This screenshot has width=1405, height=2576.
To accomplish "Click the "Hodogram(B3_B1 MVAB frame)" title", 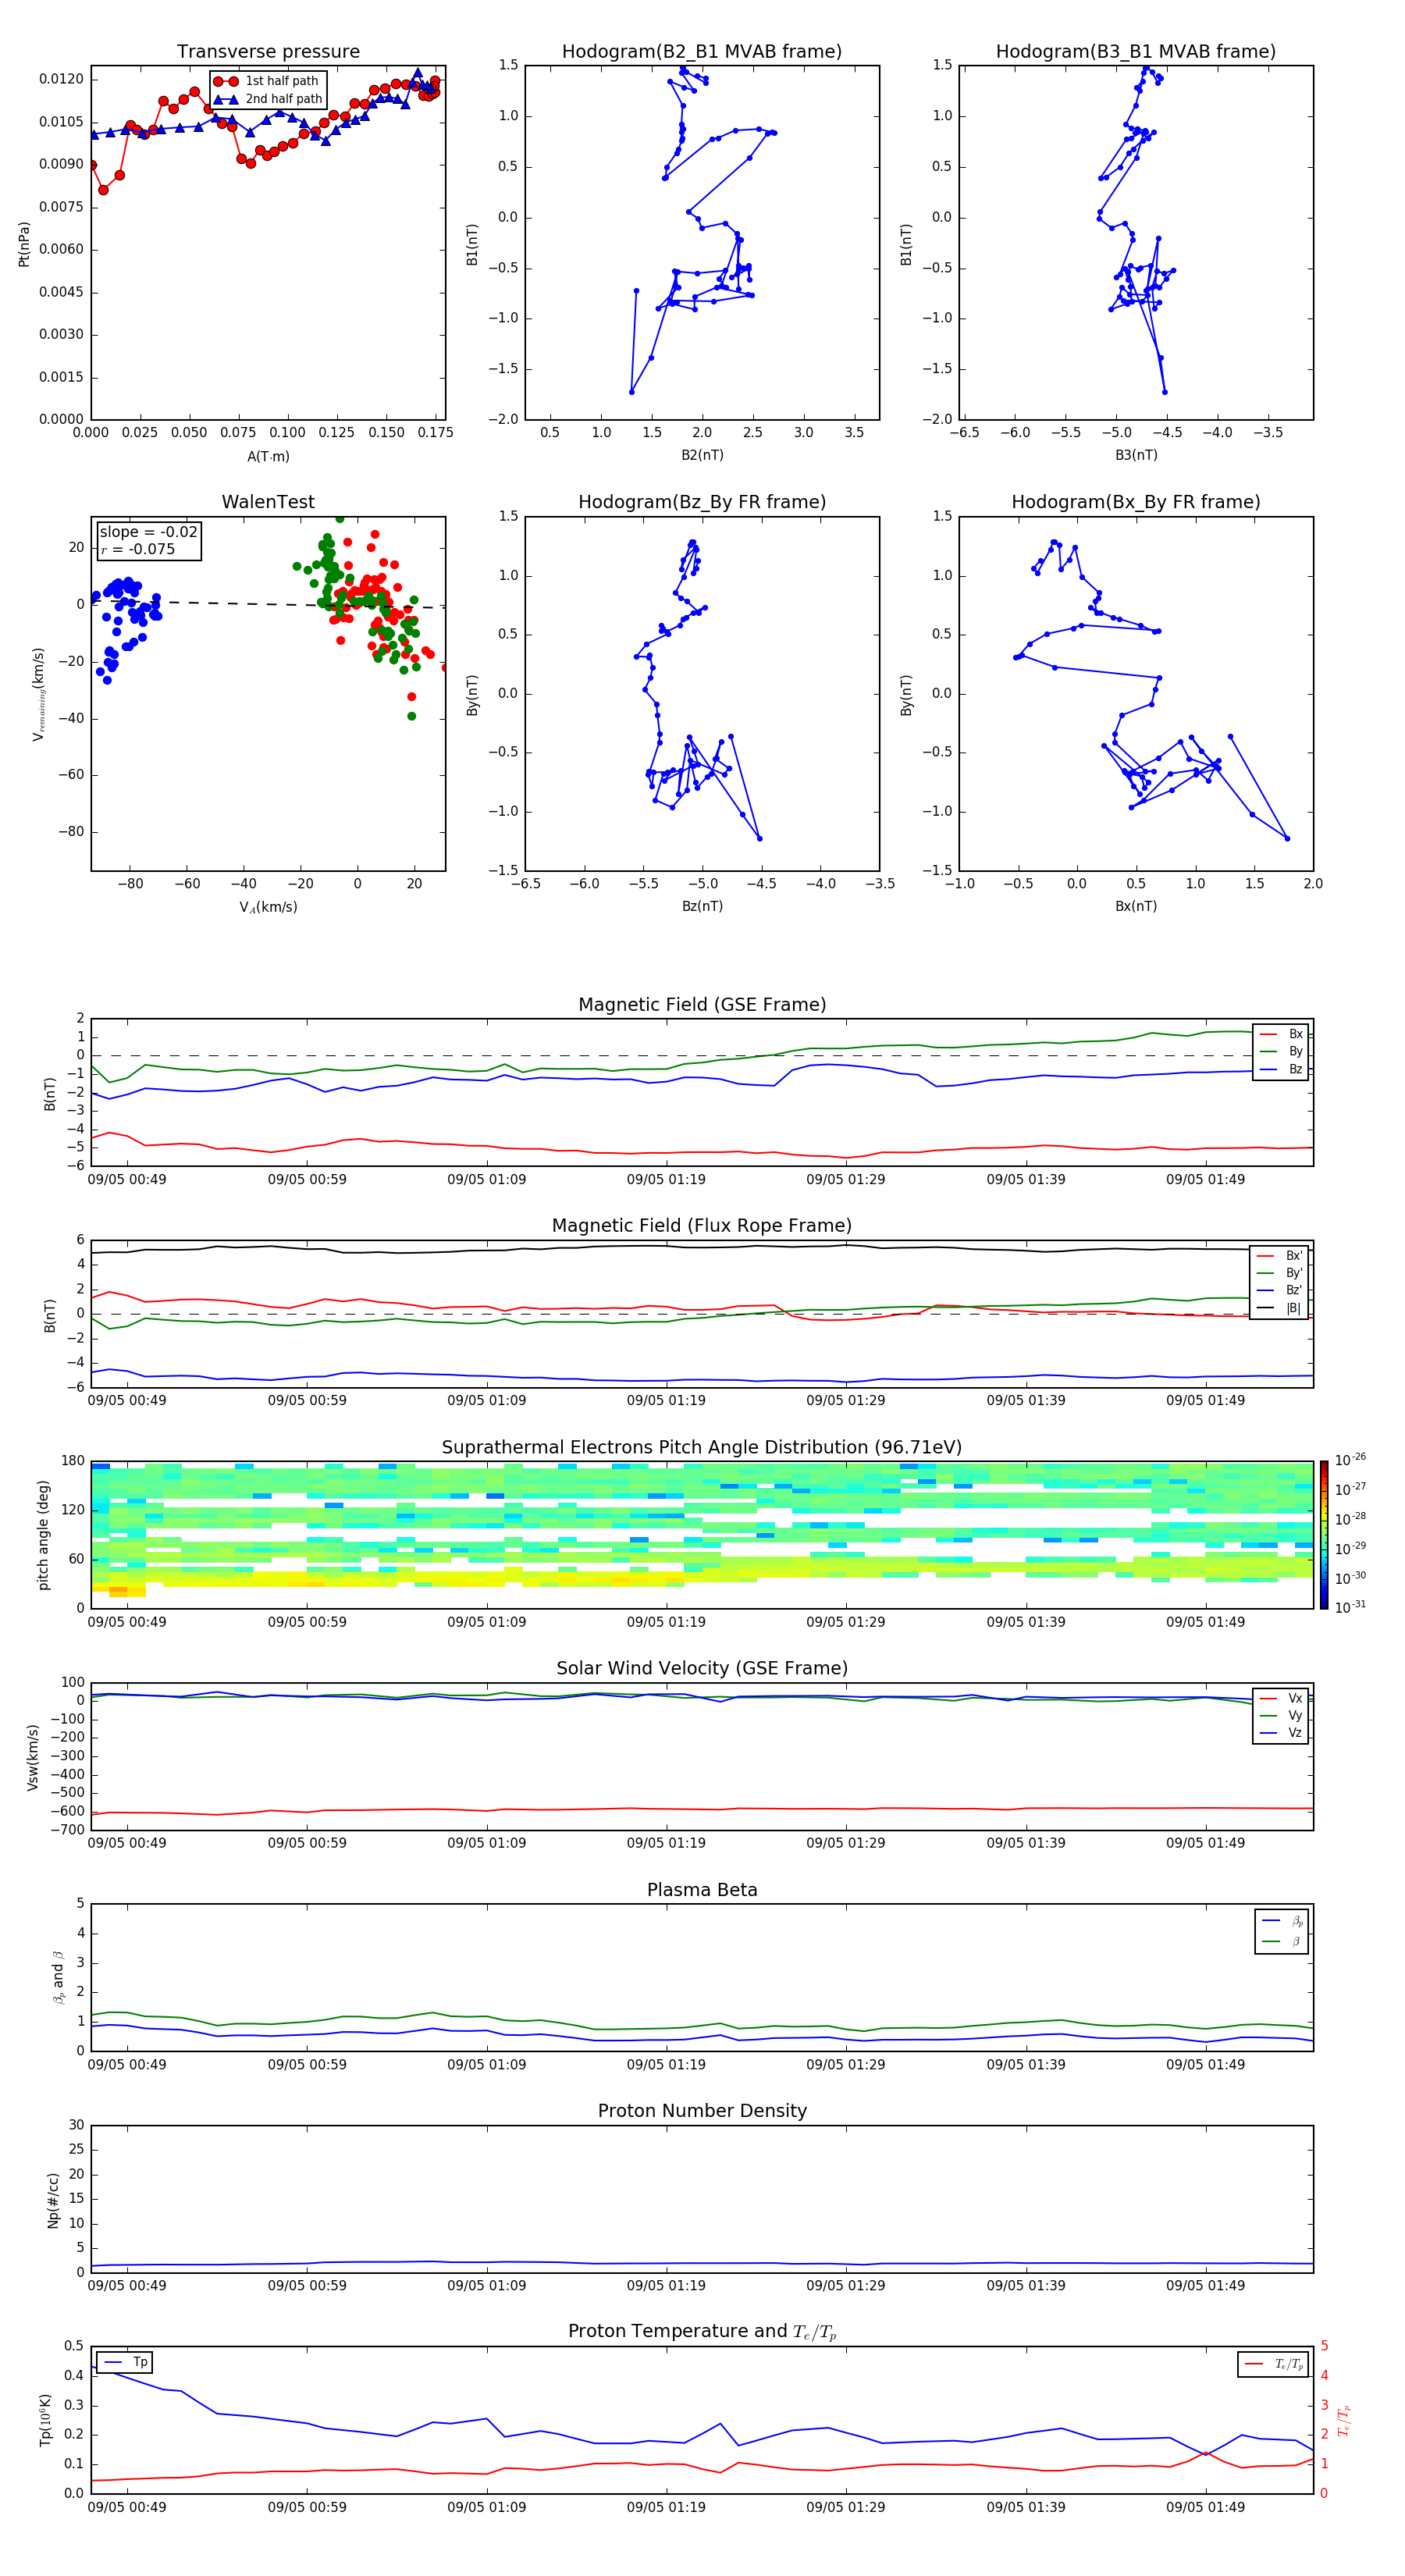I will click(x=1135, y=51).
